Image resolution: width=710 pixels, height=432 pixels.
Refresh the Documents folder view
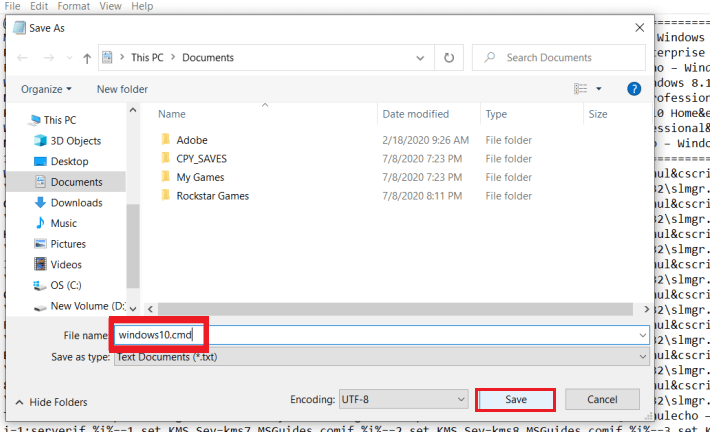pos(449,58)
